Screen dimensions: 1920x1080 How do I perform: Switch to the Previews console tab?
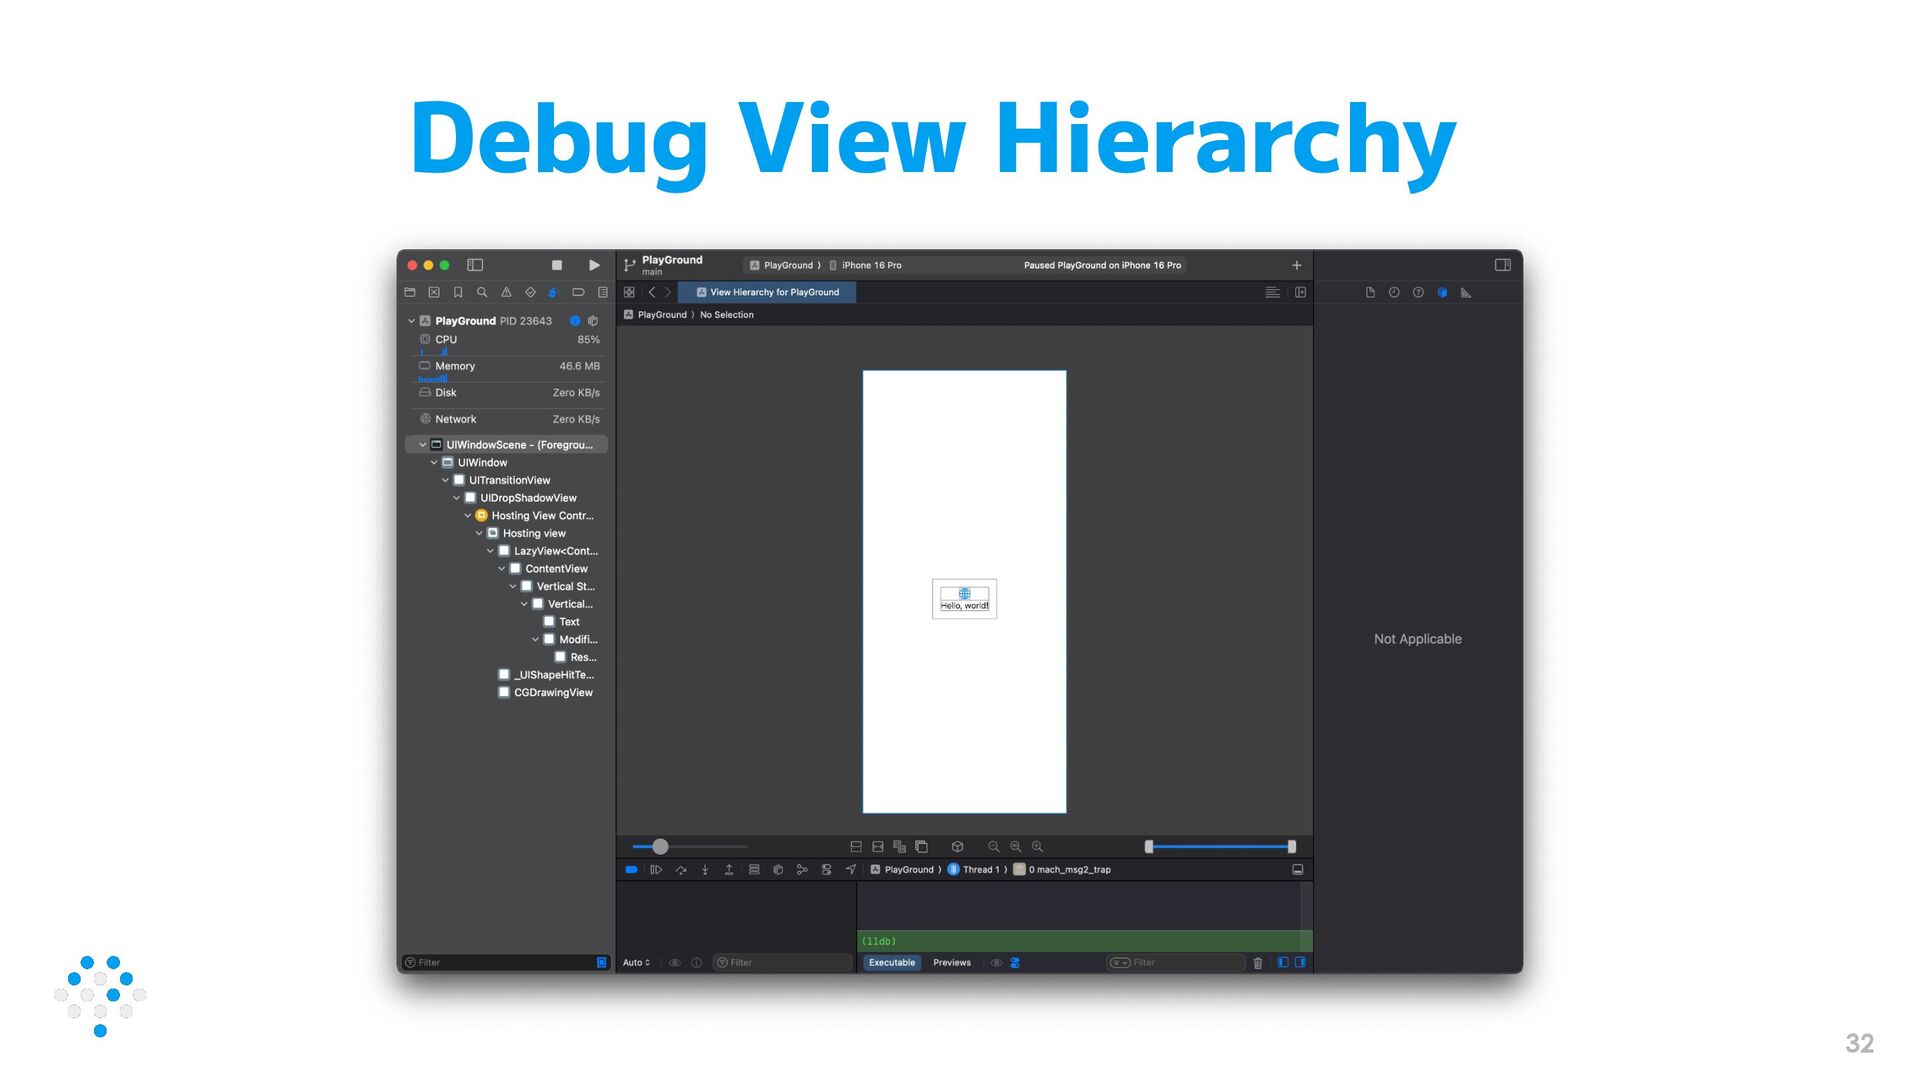click(951, 963)
